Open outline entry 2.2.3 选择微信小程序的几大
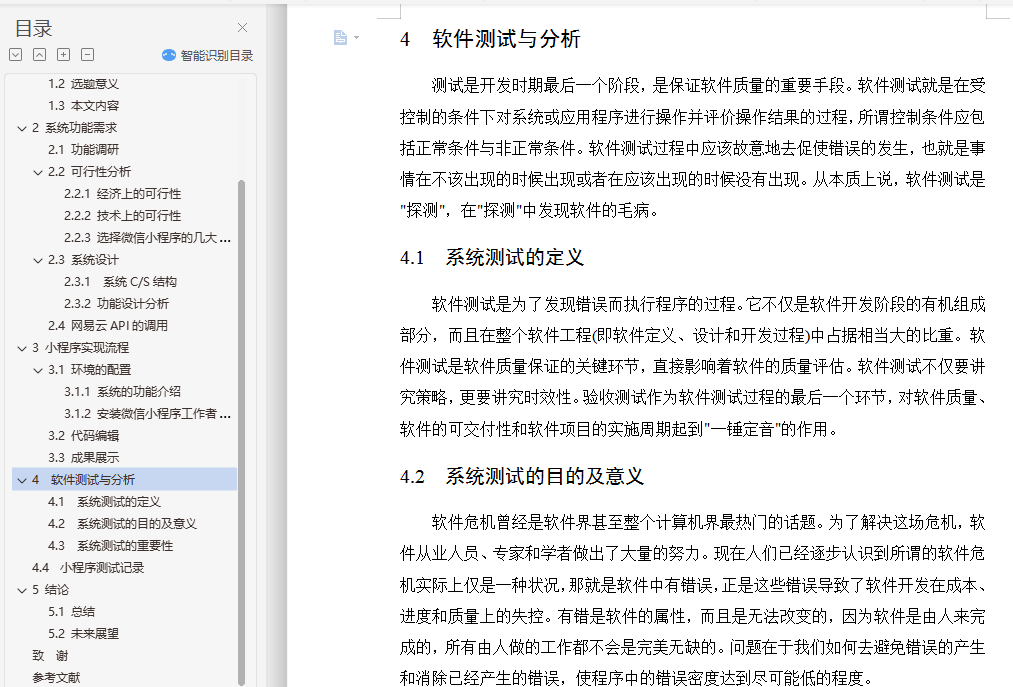Screen dimensions: 1013x687 [147, 238]
